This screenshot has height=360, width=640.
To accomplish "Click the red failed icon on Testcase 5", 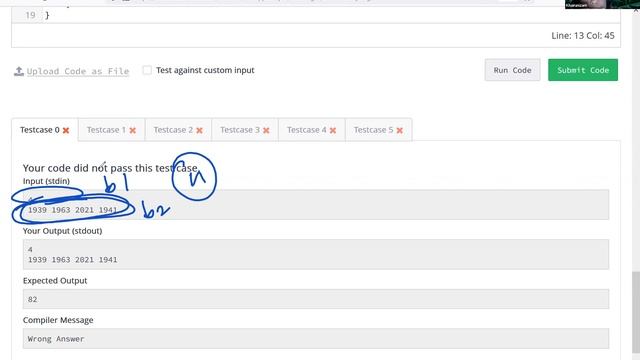I will [x=400, y=130].
